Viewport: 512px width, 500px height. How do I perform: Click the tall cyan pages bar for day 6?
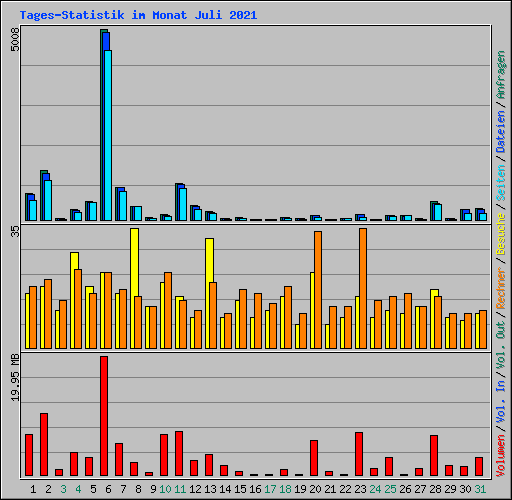(108, 135)
